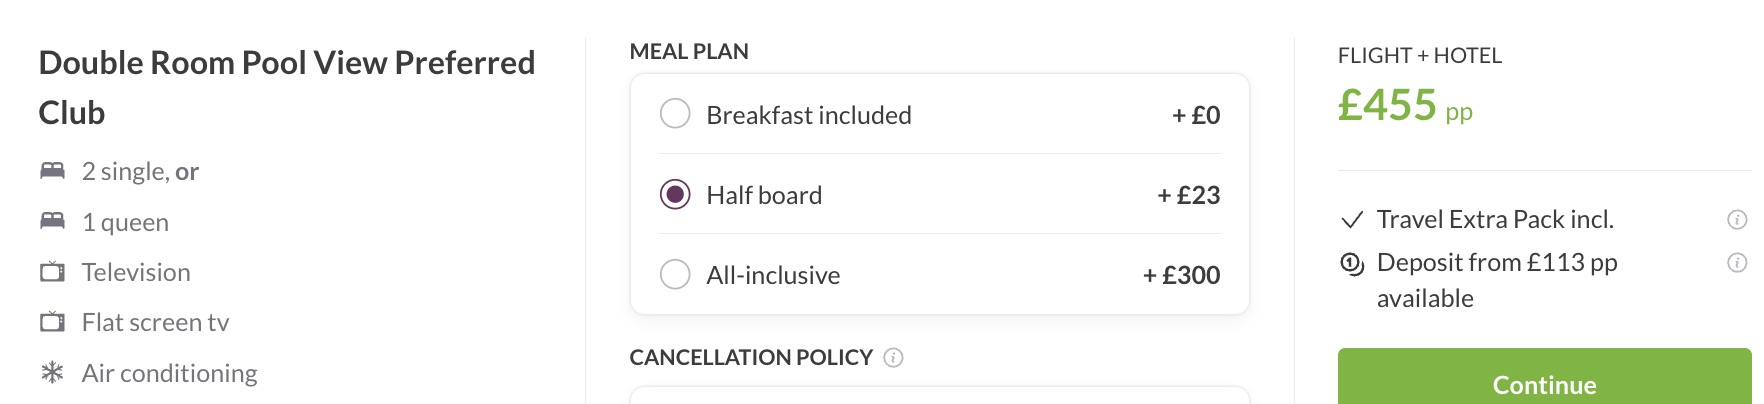Choose the All-inclusive meal plan radio
1764x404 pixels.
pos(675,274)
